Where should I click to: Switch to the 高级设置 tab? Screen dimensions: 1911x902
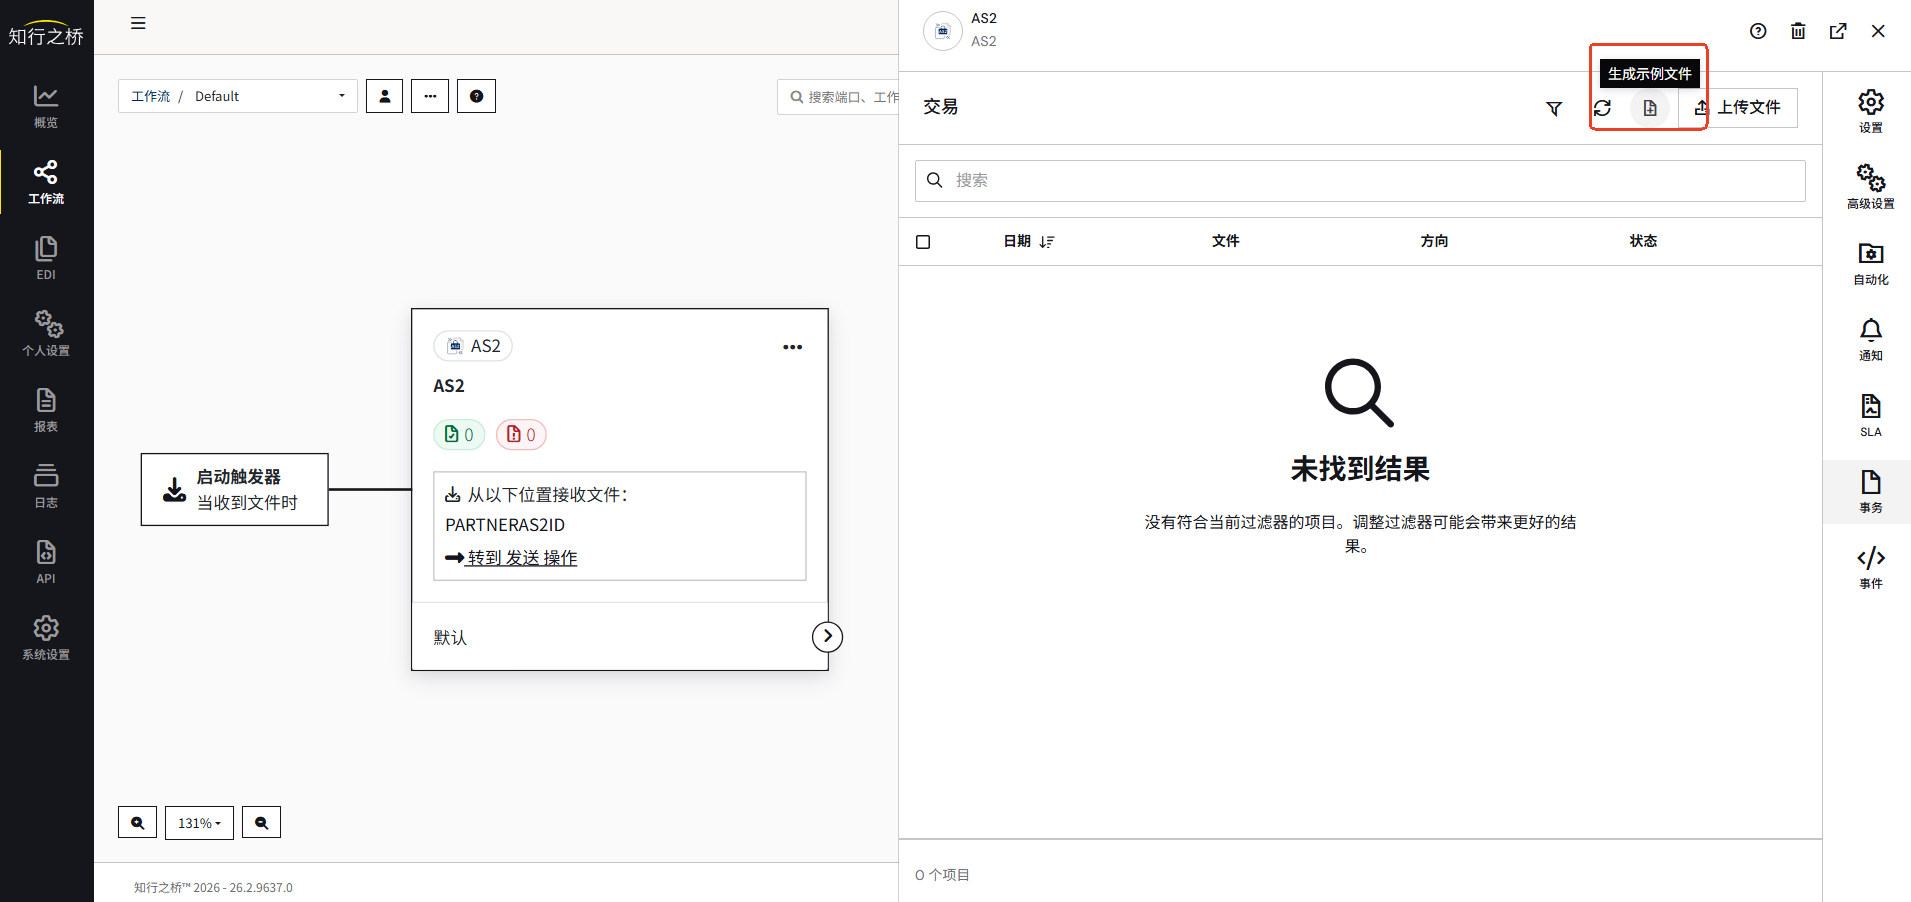(1871, 187)
